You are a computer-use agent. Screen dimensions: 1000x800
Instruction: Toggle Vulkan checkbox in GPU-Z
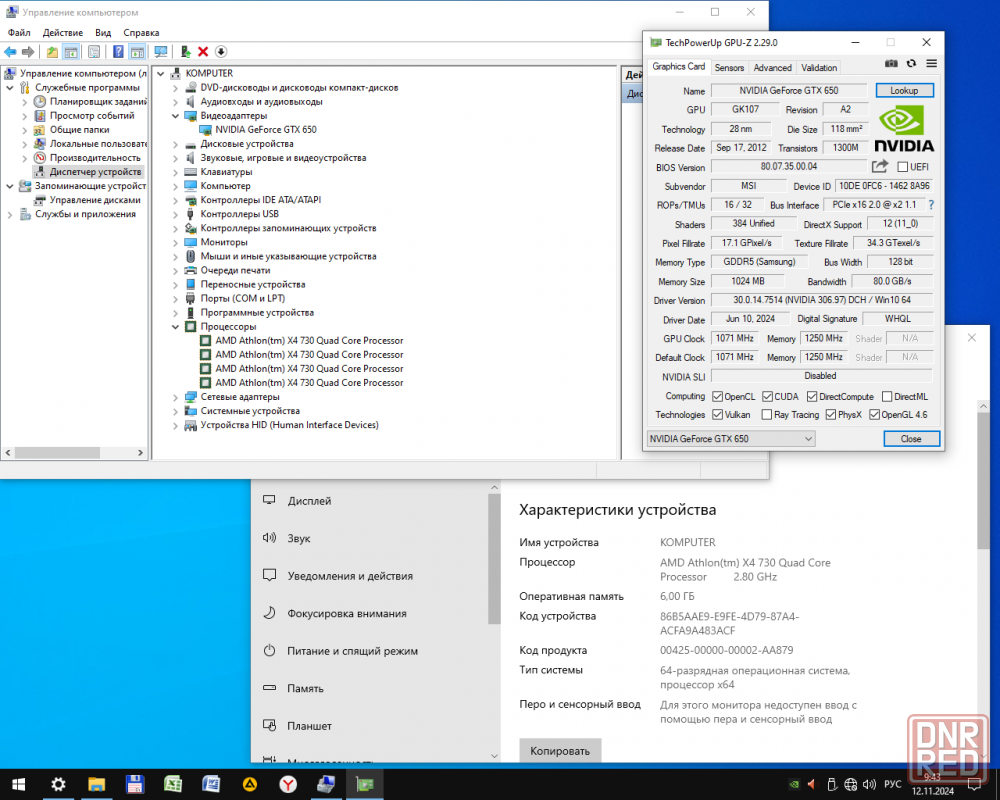tap(717, 415)
